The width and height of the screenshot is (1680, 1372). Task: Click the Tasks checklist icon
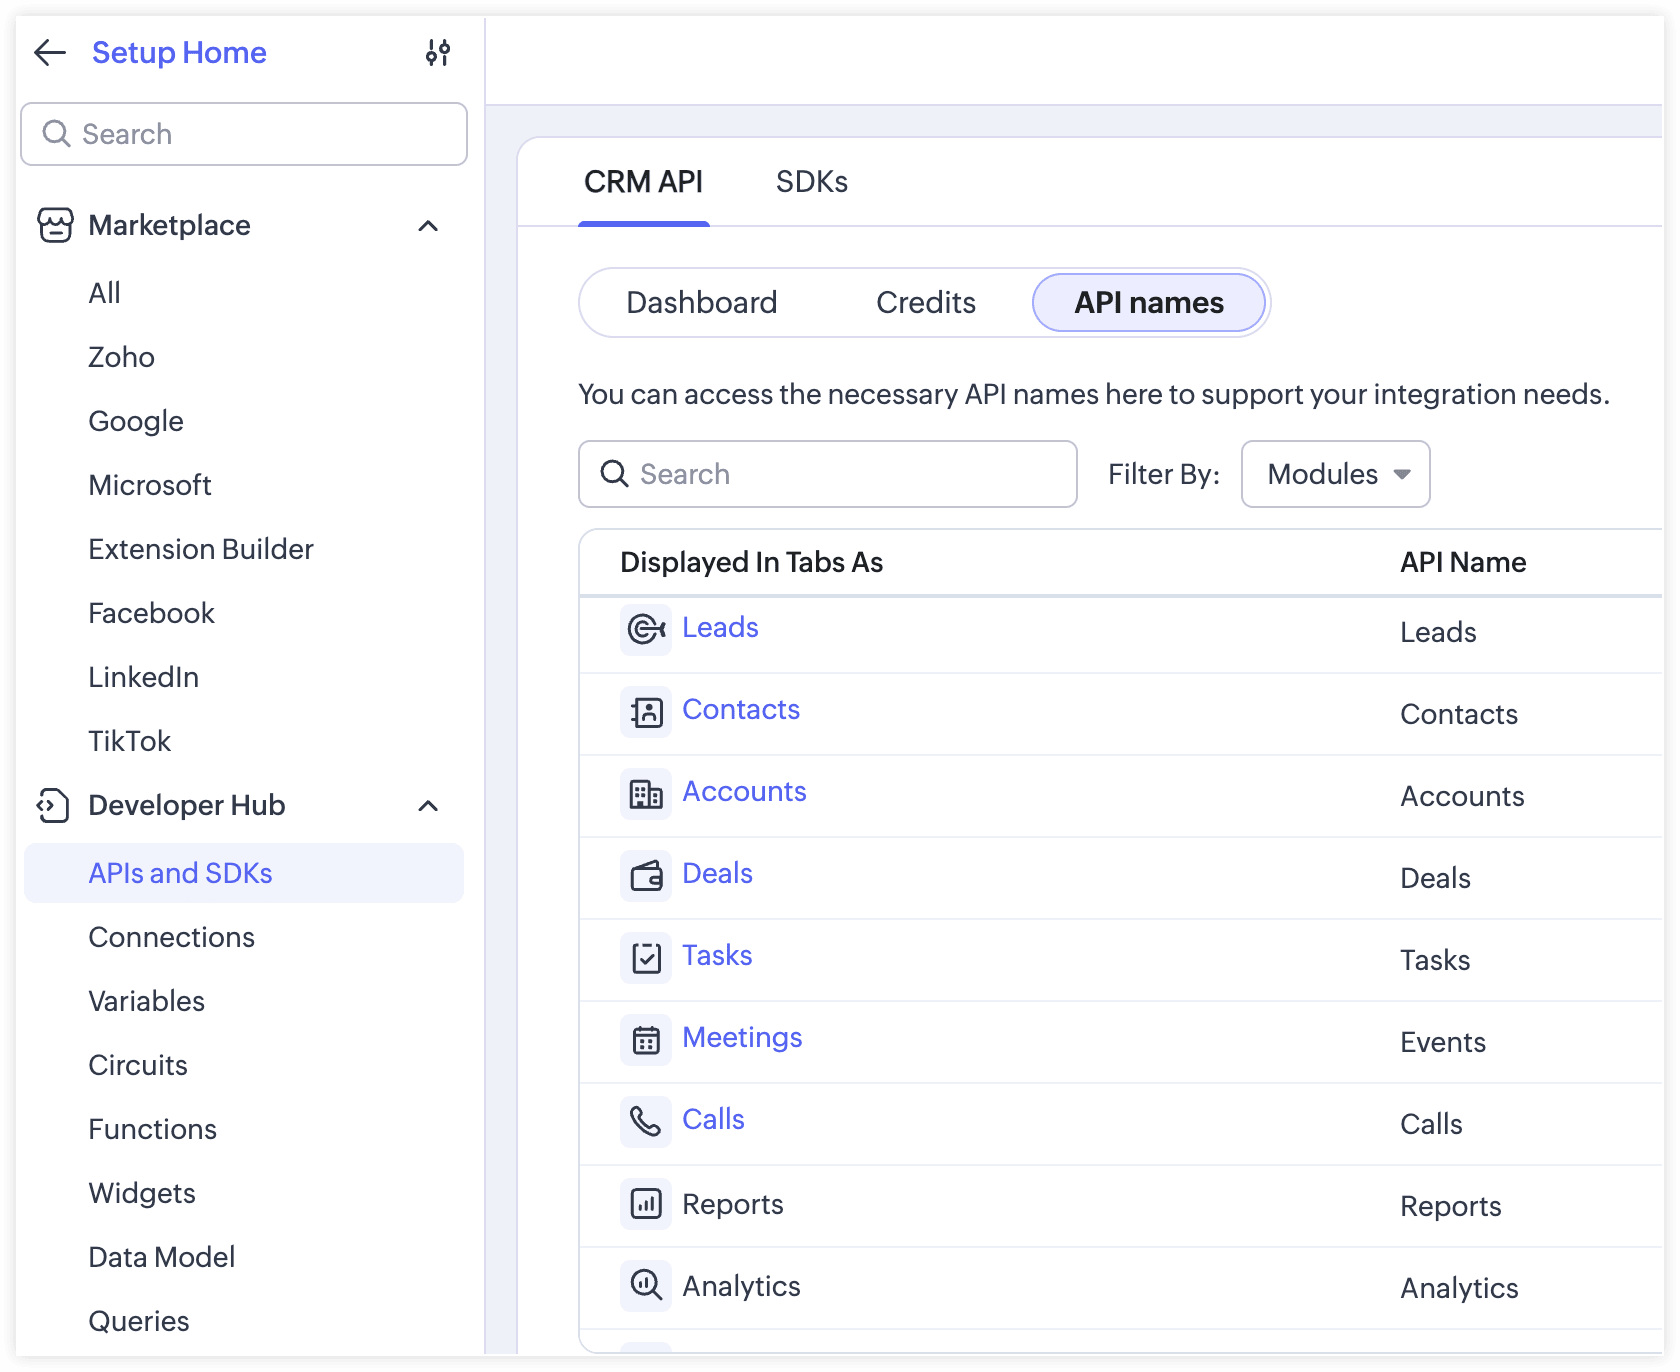pyautogui.click(x=646, y=958)
